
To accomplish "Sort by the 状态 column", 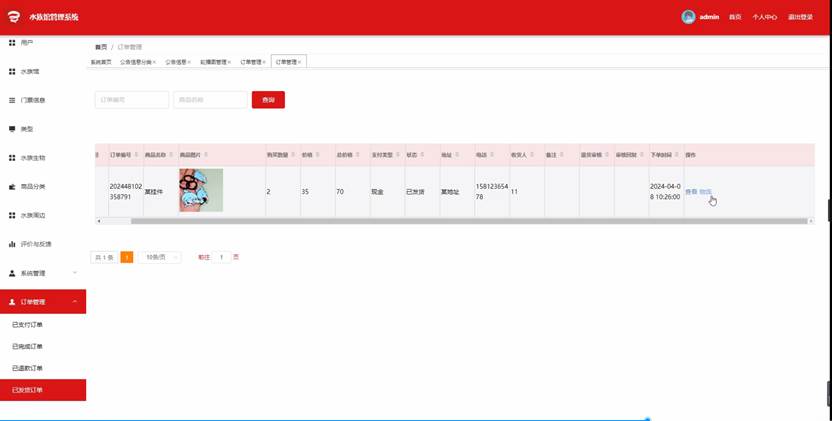I will tap(422, 155).
